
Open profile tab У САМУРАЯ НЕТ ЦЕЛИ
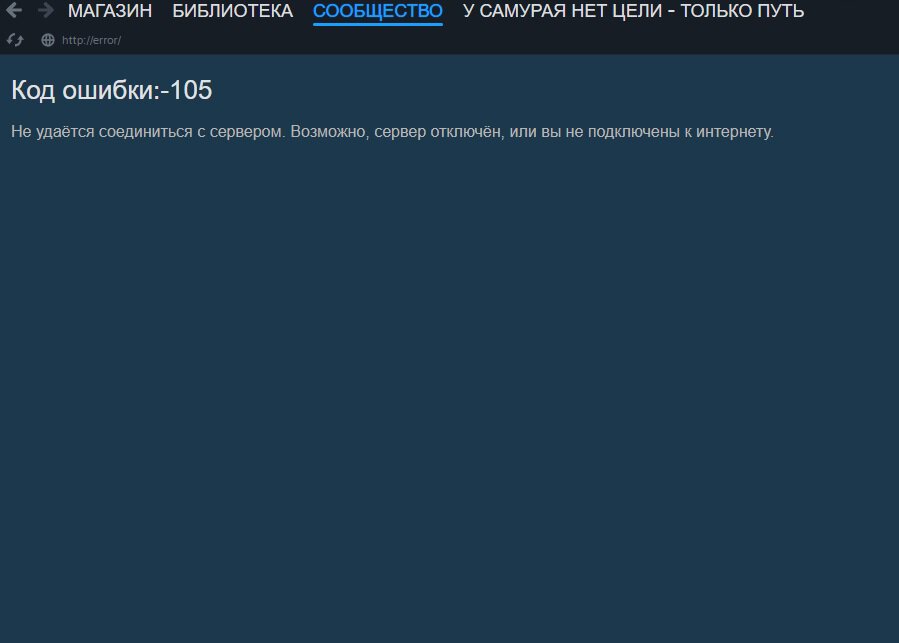click(x=634, y=11)
